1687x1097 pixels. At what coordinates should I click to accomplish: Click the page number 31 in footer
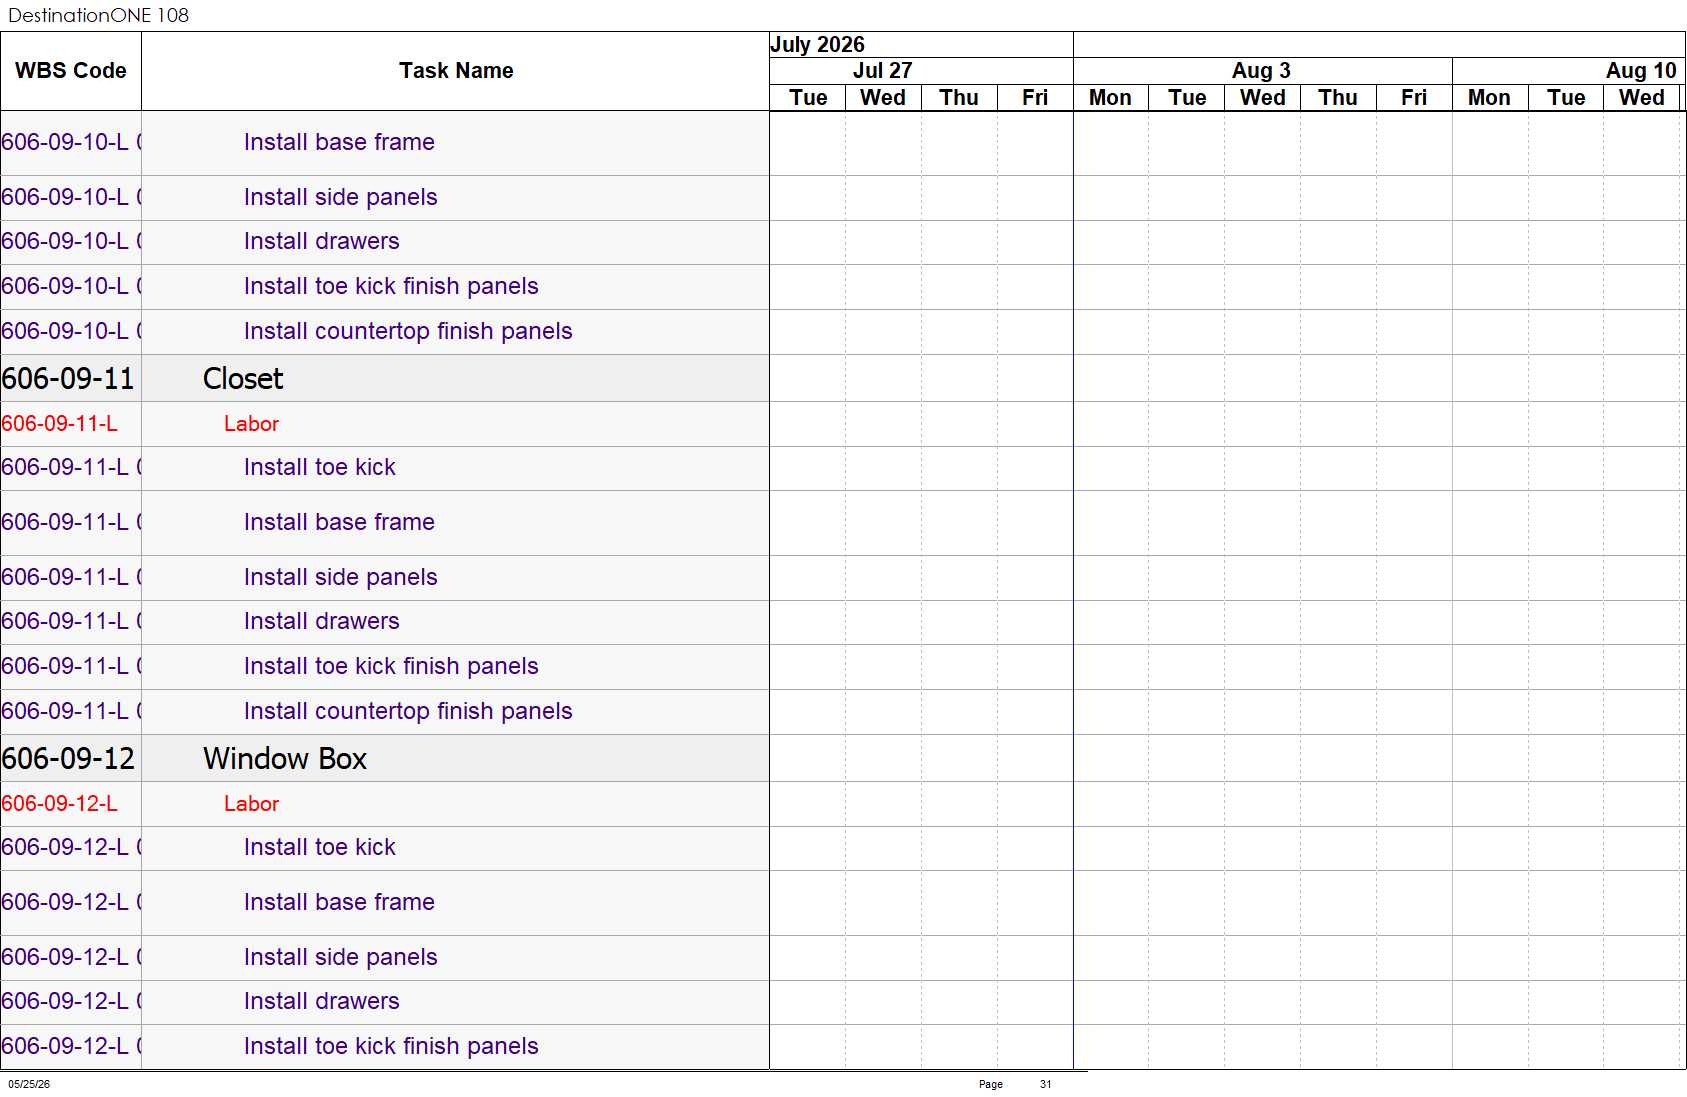coord(1045,1084)
